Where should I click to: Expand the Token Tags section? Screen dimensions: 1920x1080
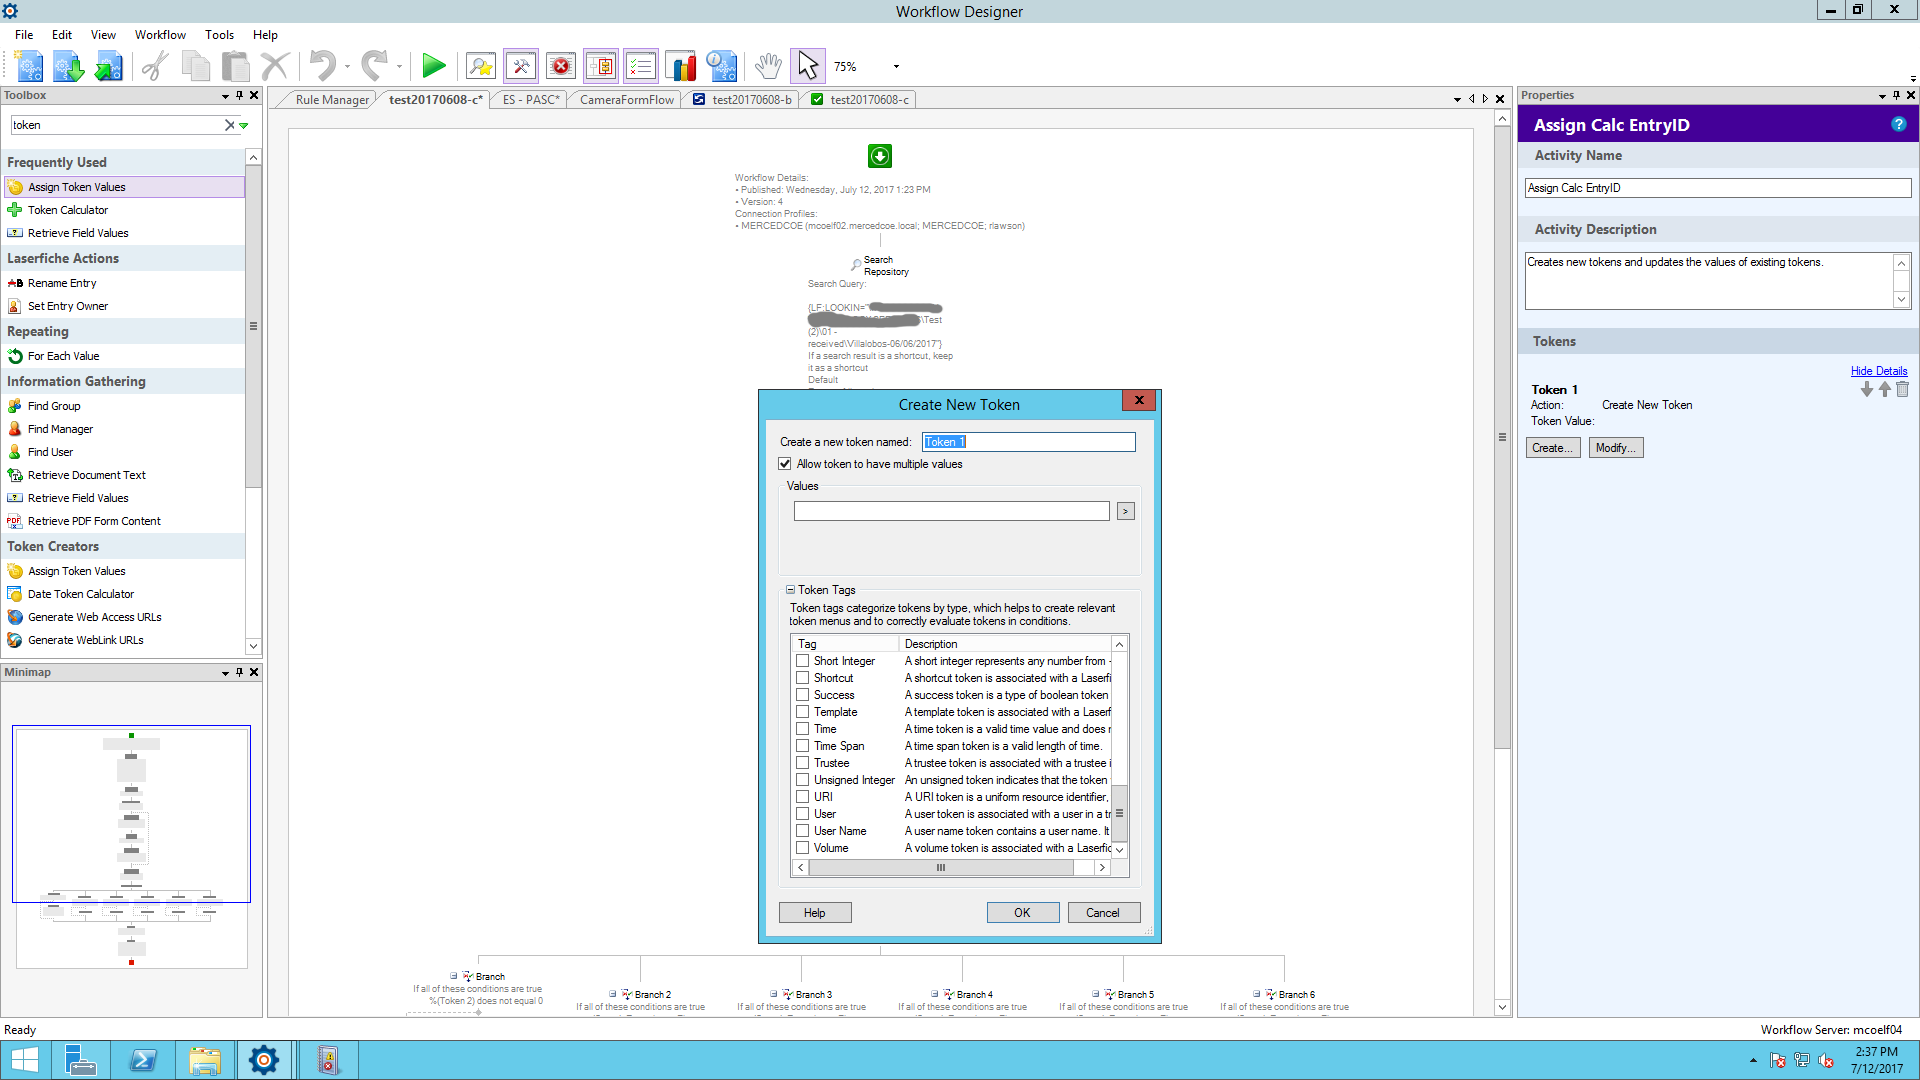coord(790,589)
